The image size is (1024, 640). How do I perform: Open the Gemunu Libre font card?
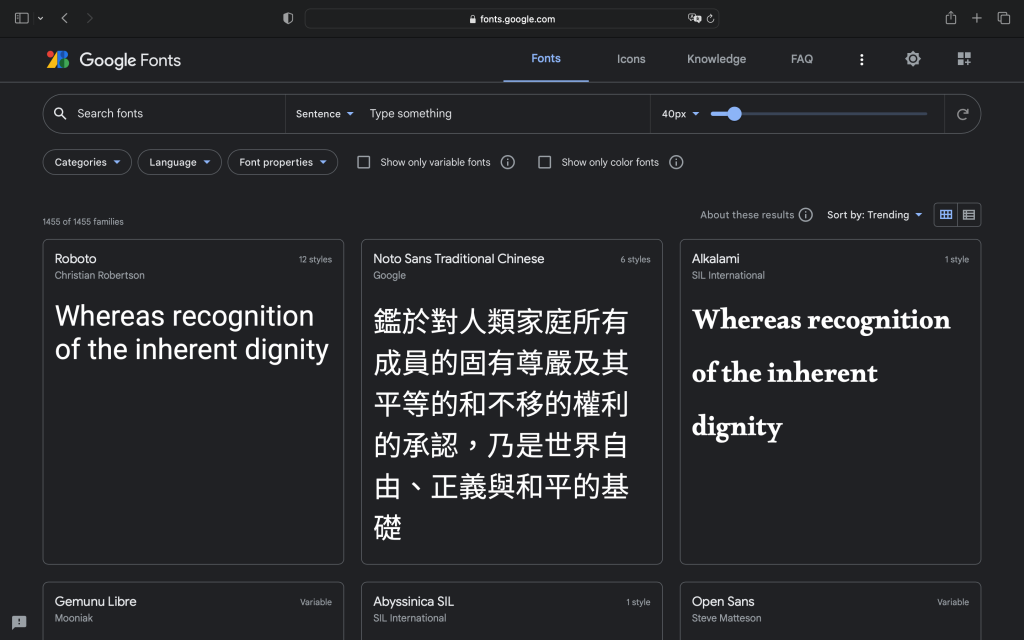pos(193,611)
